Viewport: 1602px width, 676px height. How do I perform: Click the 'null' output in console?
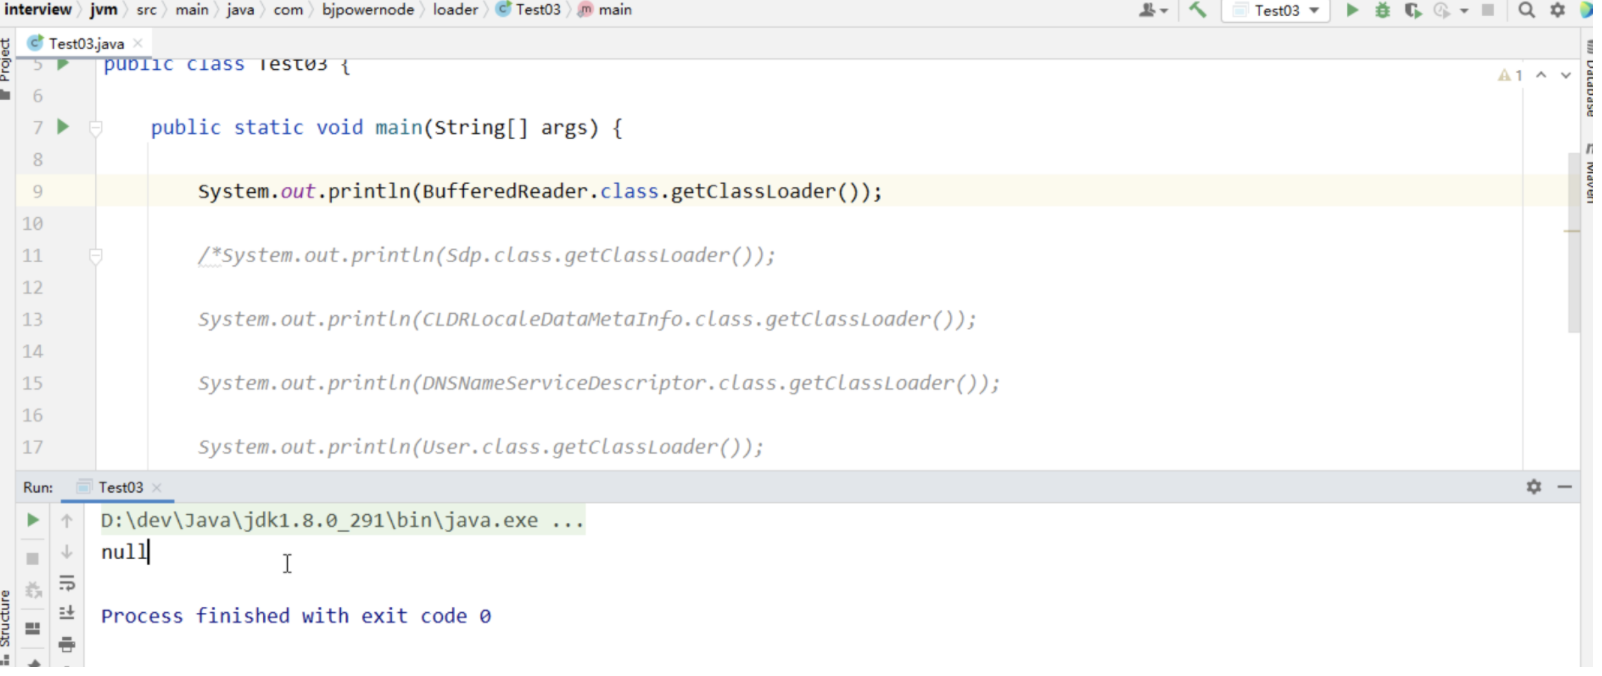[x=124, y=552]
